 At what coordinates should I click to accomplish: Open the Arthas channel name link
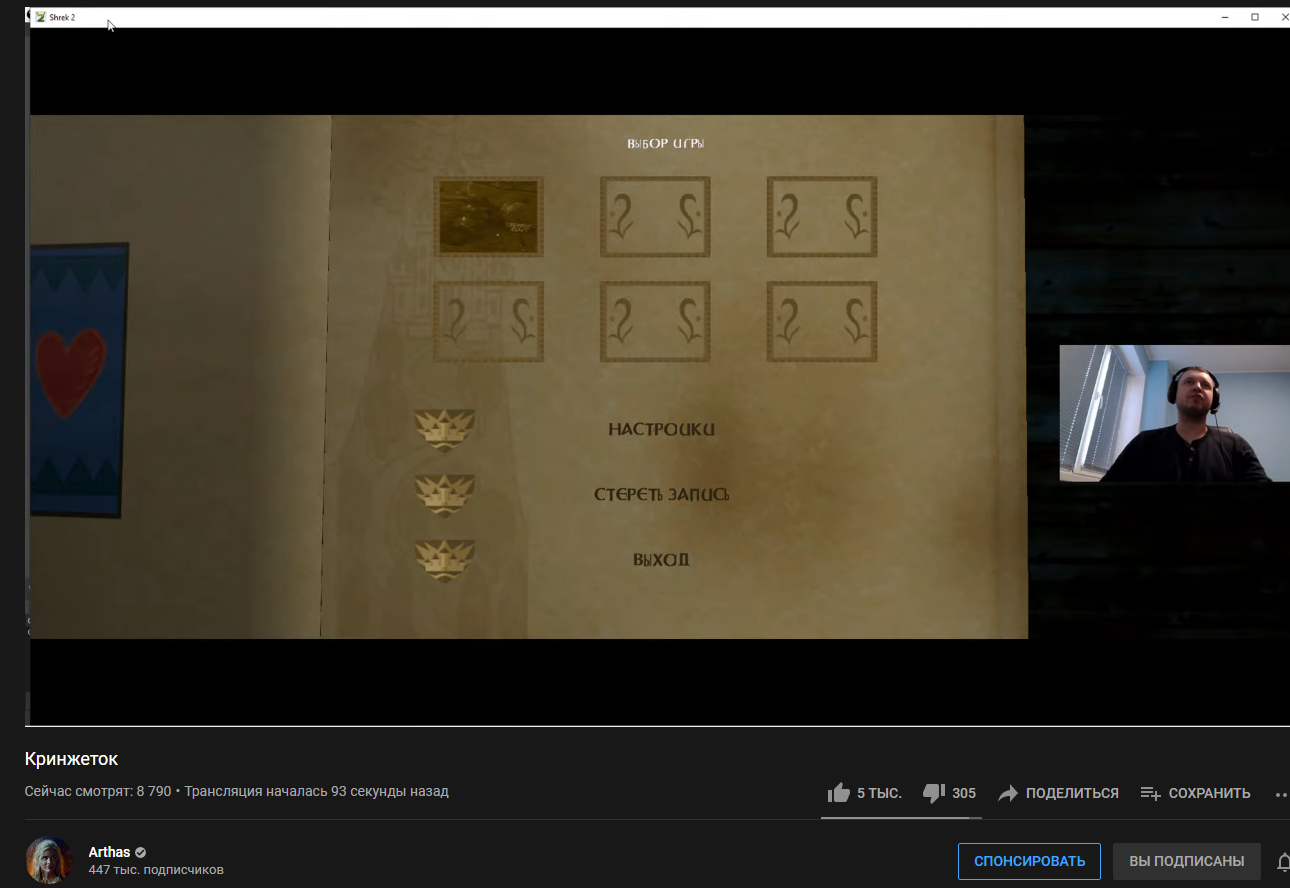coord(109,852)
